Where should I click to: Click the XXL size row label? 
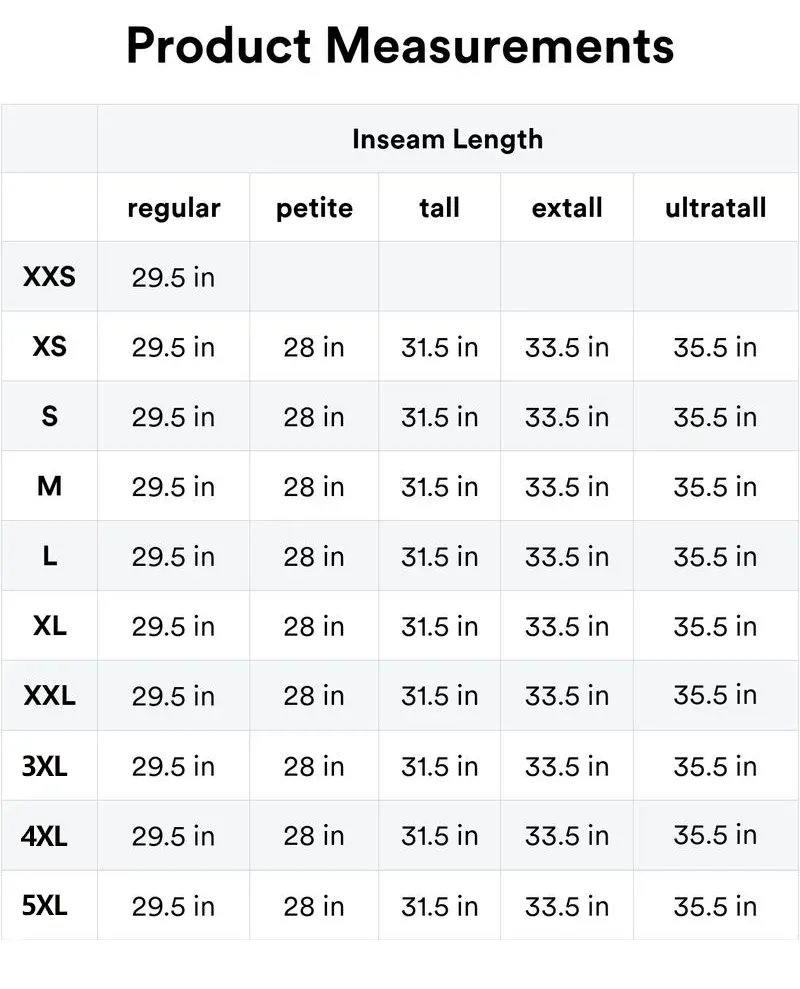click(x=49, y=695)
